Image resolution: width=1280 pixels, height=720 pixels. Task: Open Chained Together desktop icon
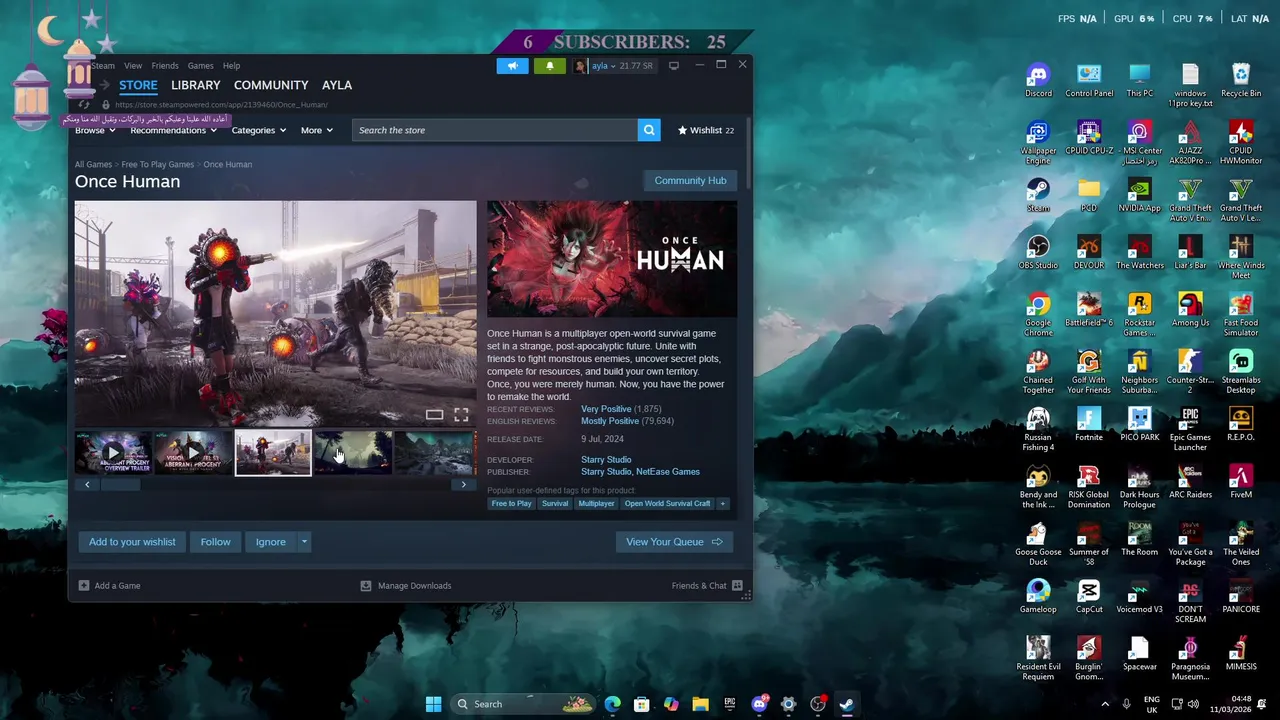tap(1038, 372)
